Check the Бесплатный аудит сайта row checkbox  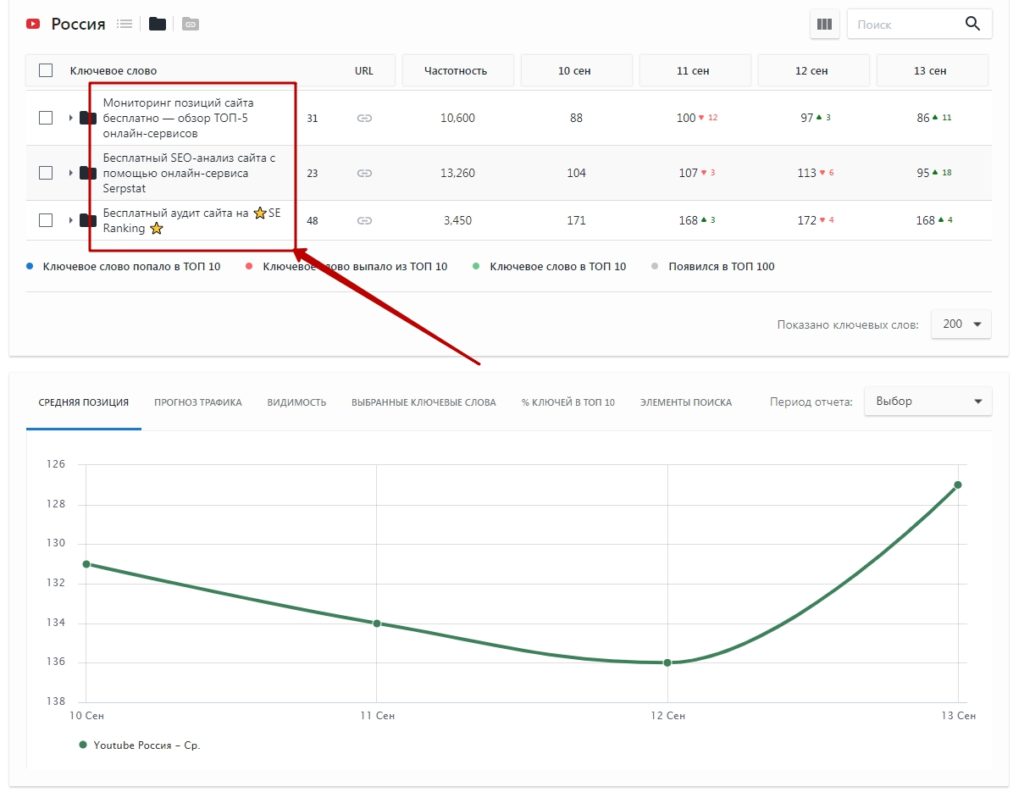[46, 220]
